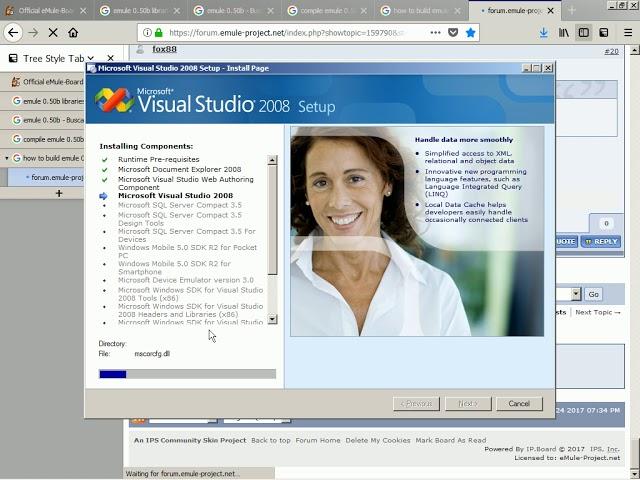The width and height of the screenshot is (640, 480).
Task: Open the Firefox hamburger menu
Action: [628, 33]
